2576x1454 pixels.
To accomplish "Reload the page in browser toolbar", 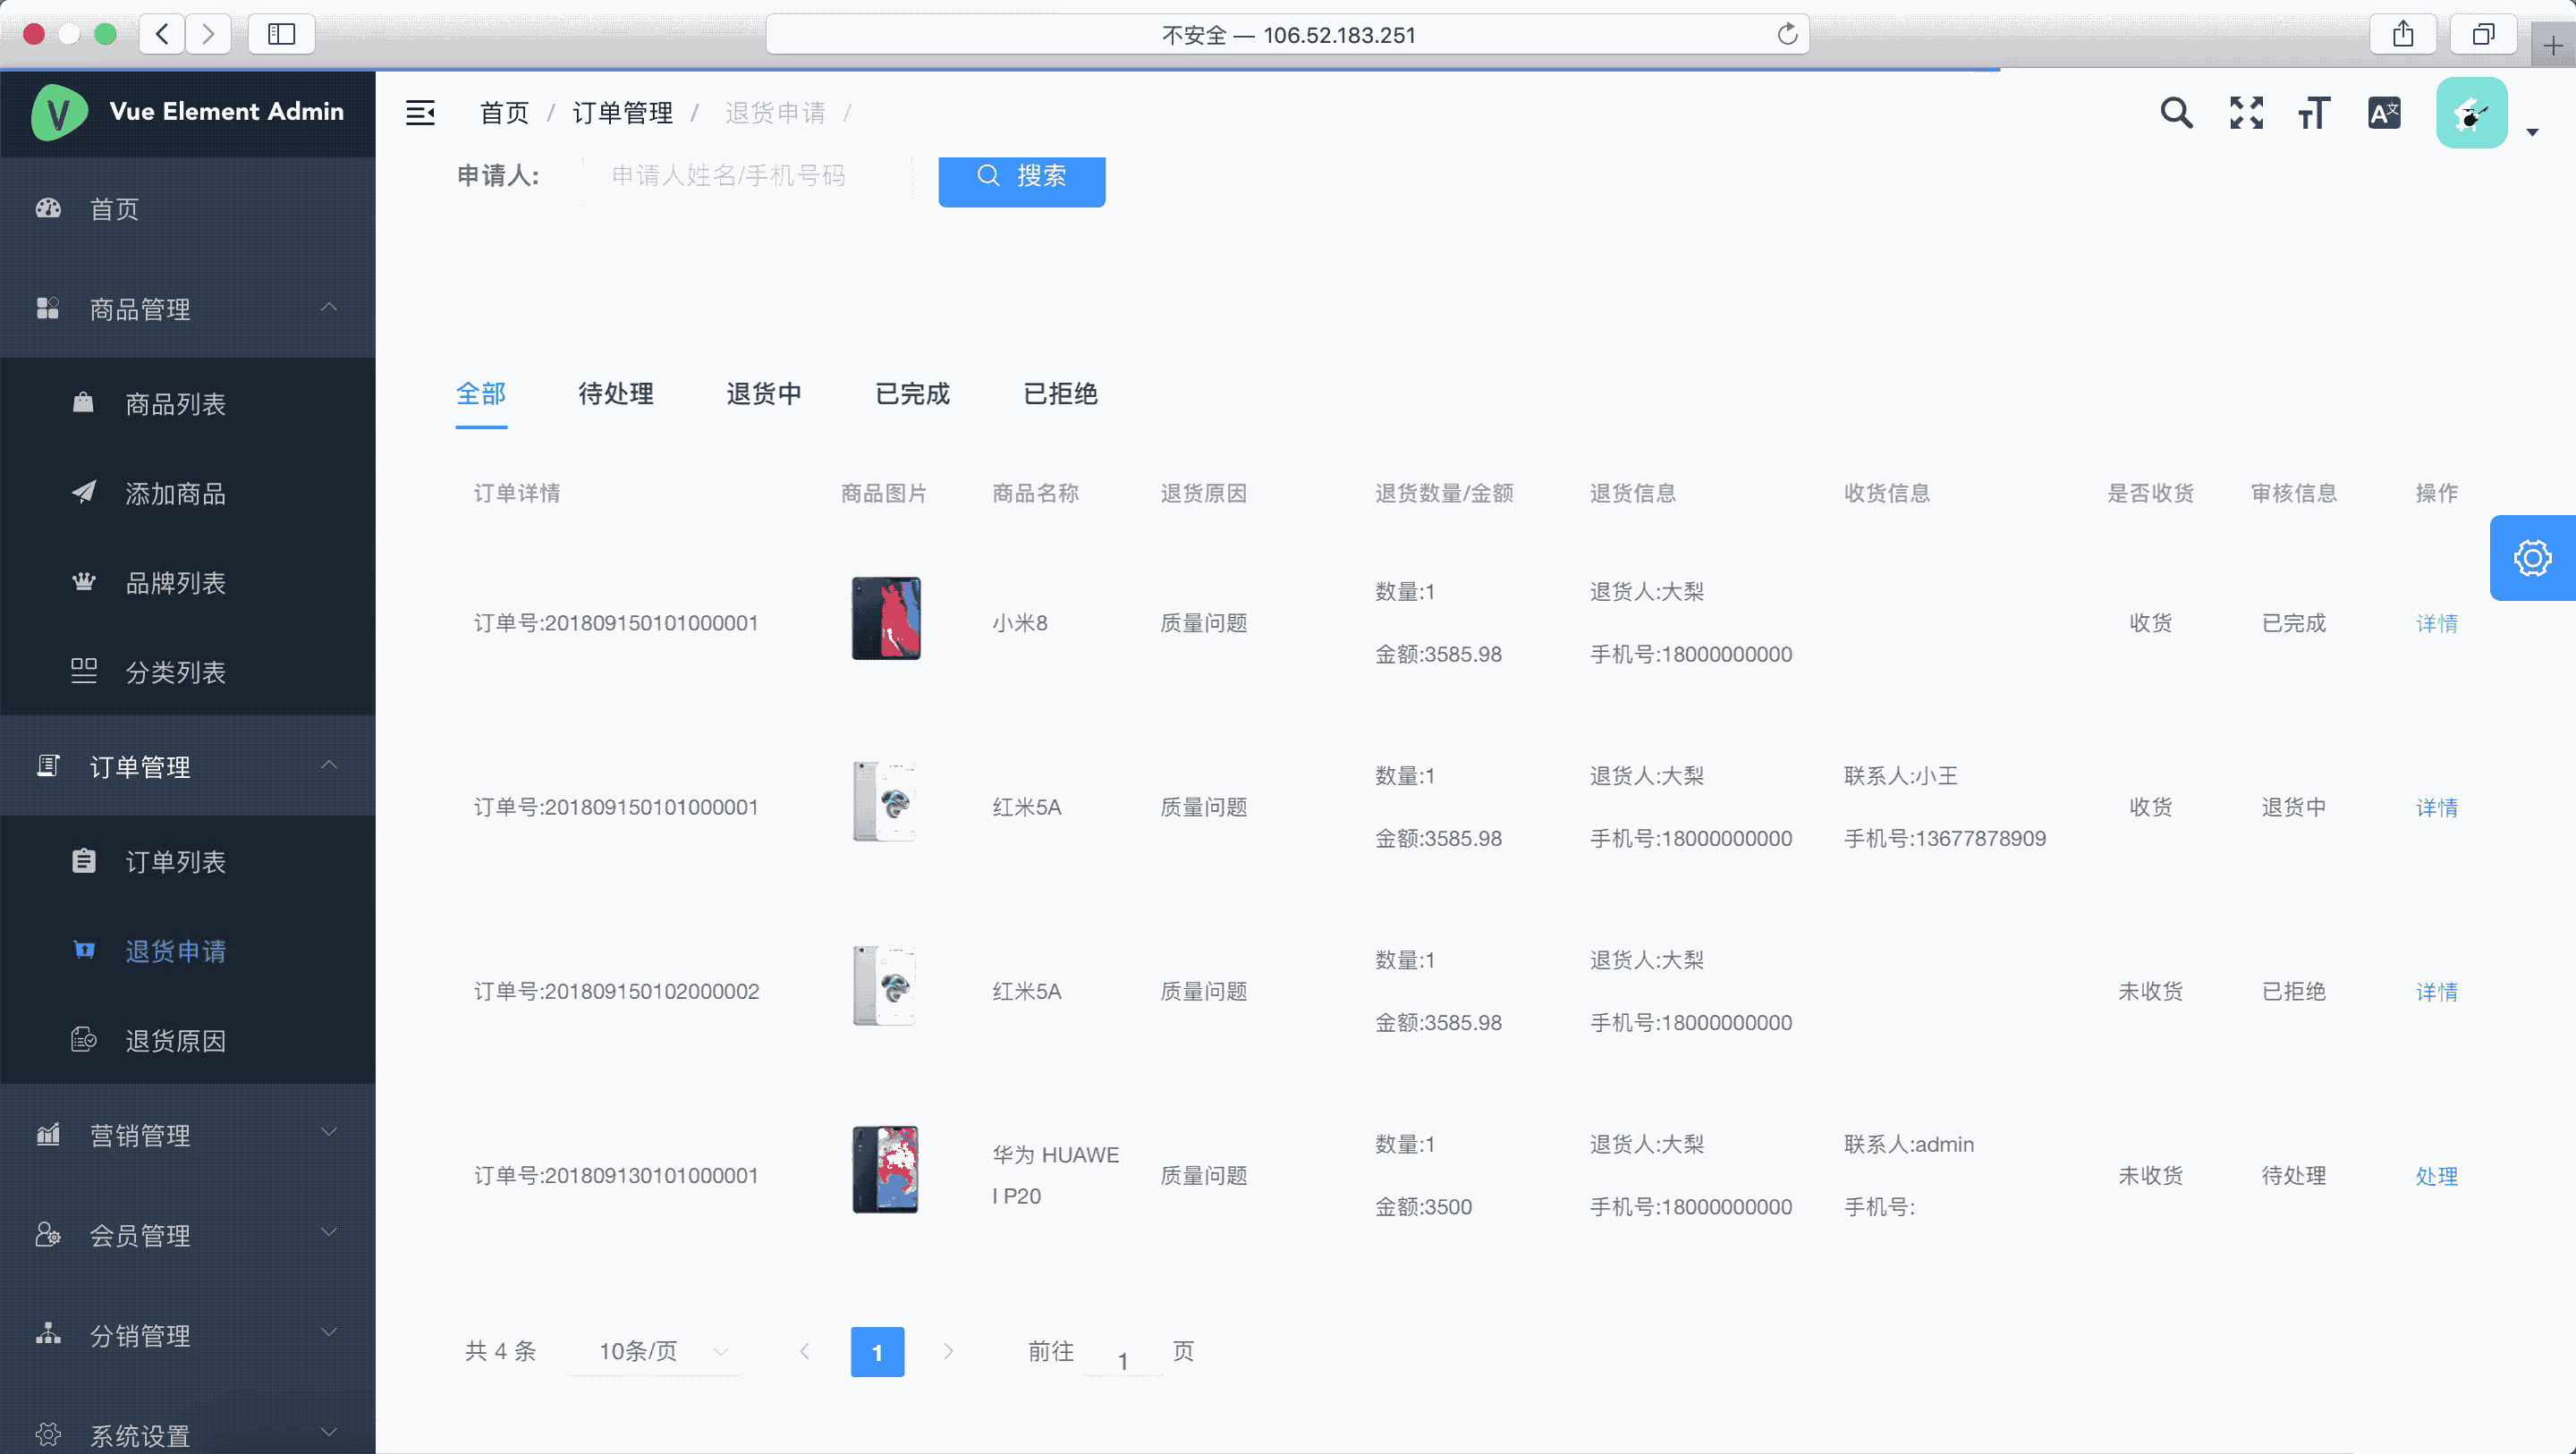I will click(x=1787, y=35).
